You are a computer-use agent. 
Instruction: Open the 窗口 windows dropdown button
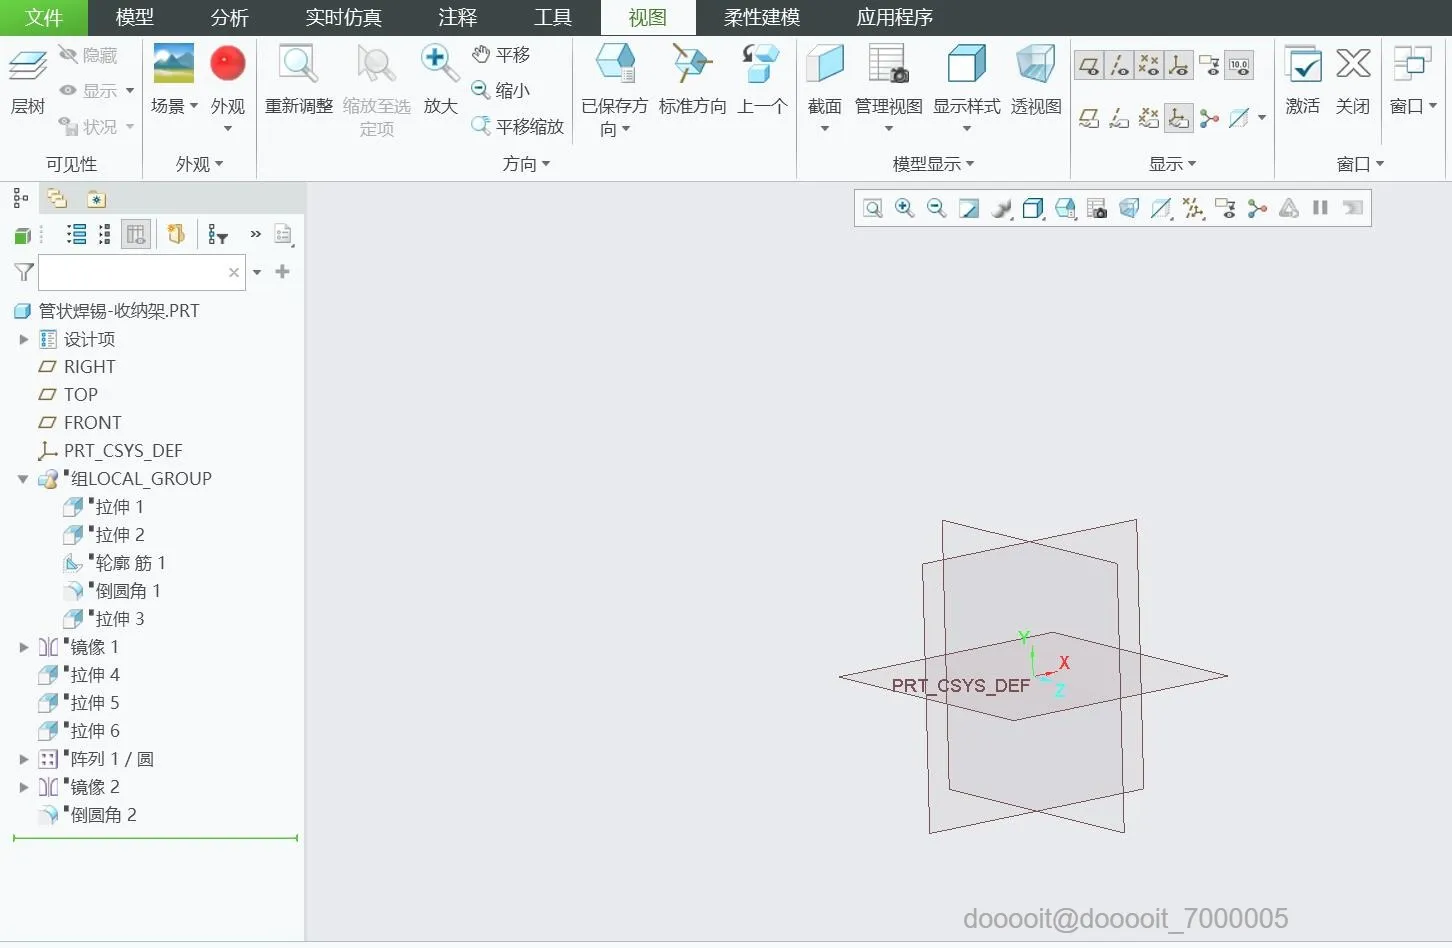click(x=1413, y=80)
